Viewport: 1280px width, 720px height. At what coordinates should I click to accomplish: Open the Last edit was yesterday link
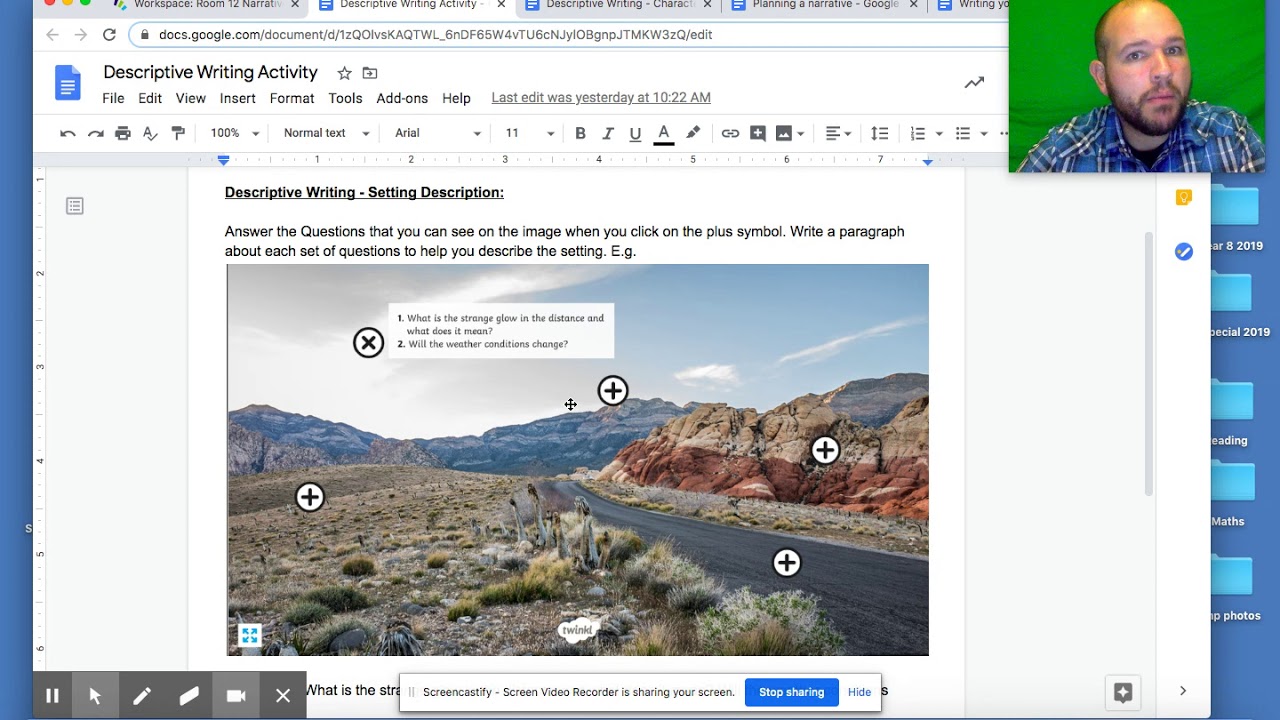(601, 98)
